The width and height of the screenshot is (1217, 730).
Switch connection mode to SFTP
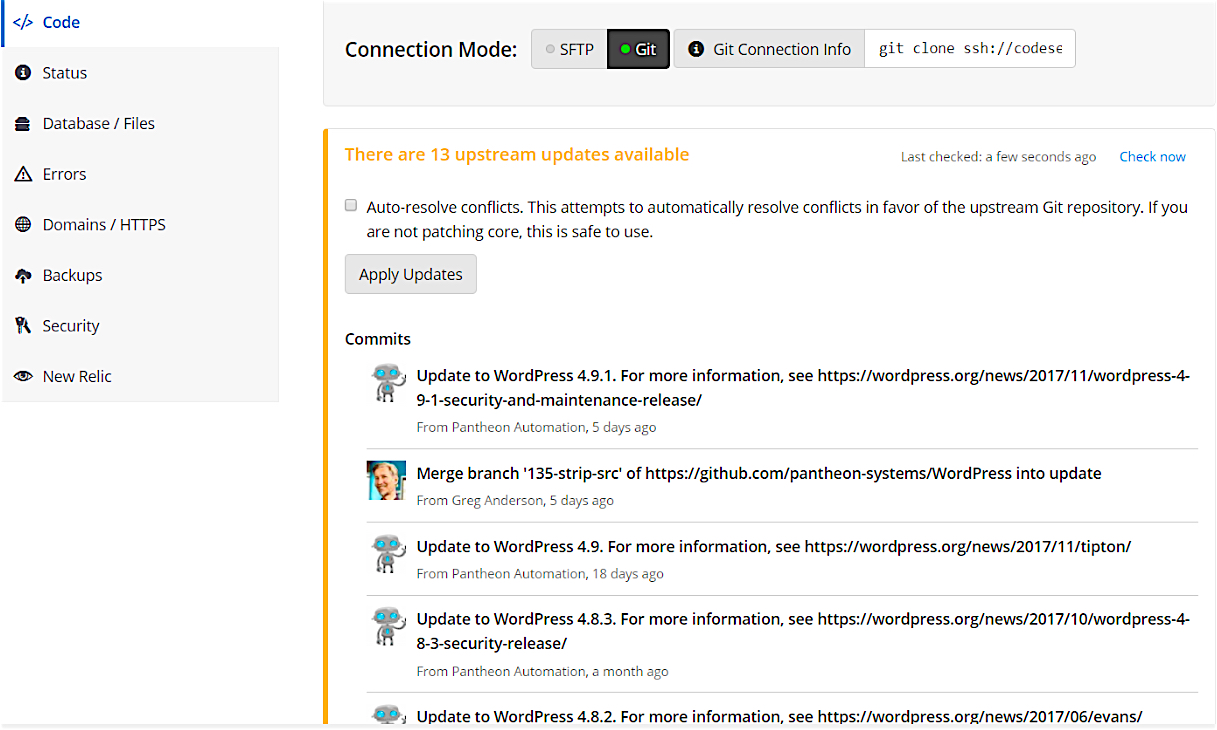tap(569, 49)
